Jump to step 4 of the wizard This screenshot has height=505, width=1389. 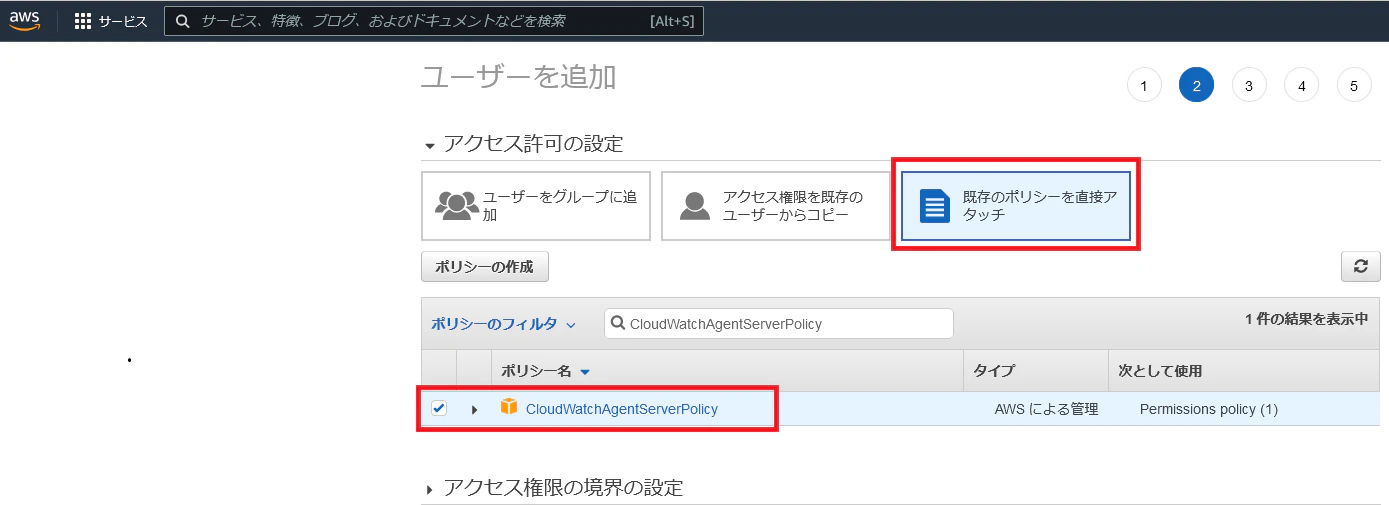pos(1301,86)
